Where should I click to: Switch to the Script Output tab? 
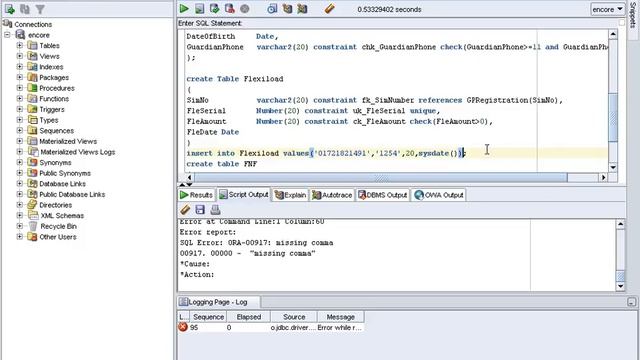244,195
